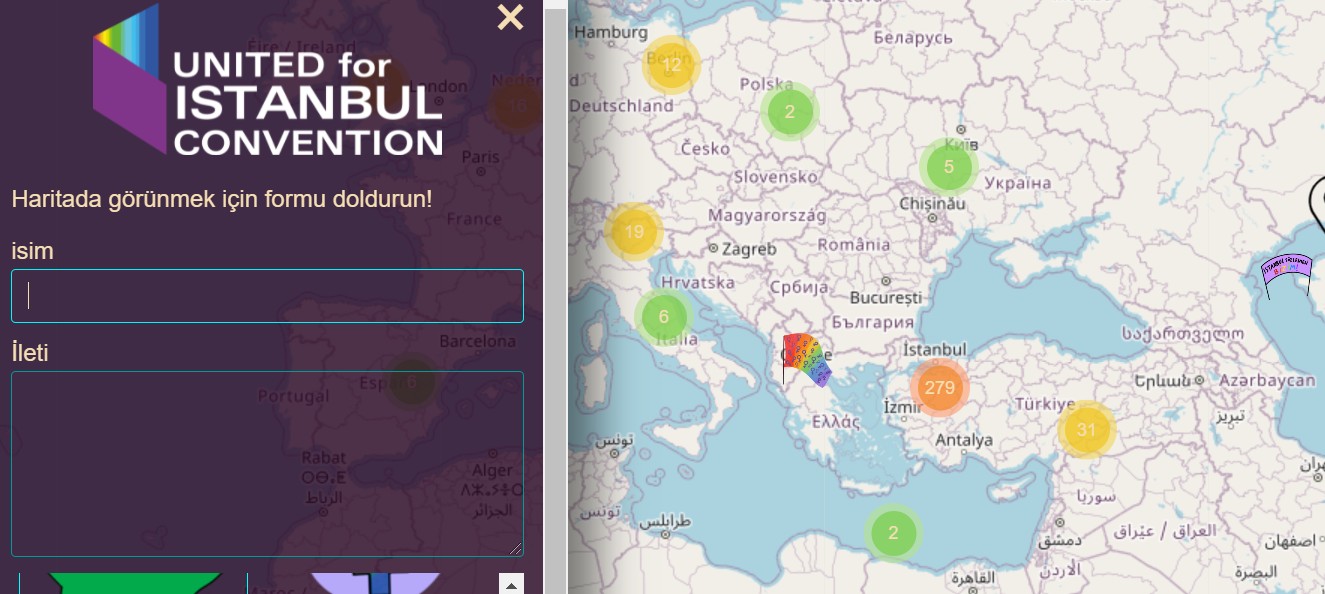Click the Česko country label
The width and height of the screenshot is (1325, 594).
[x=706, y=148]
